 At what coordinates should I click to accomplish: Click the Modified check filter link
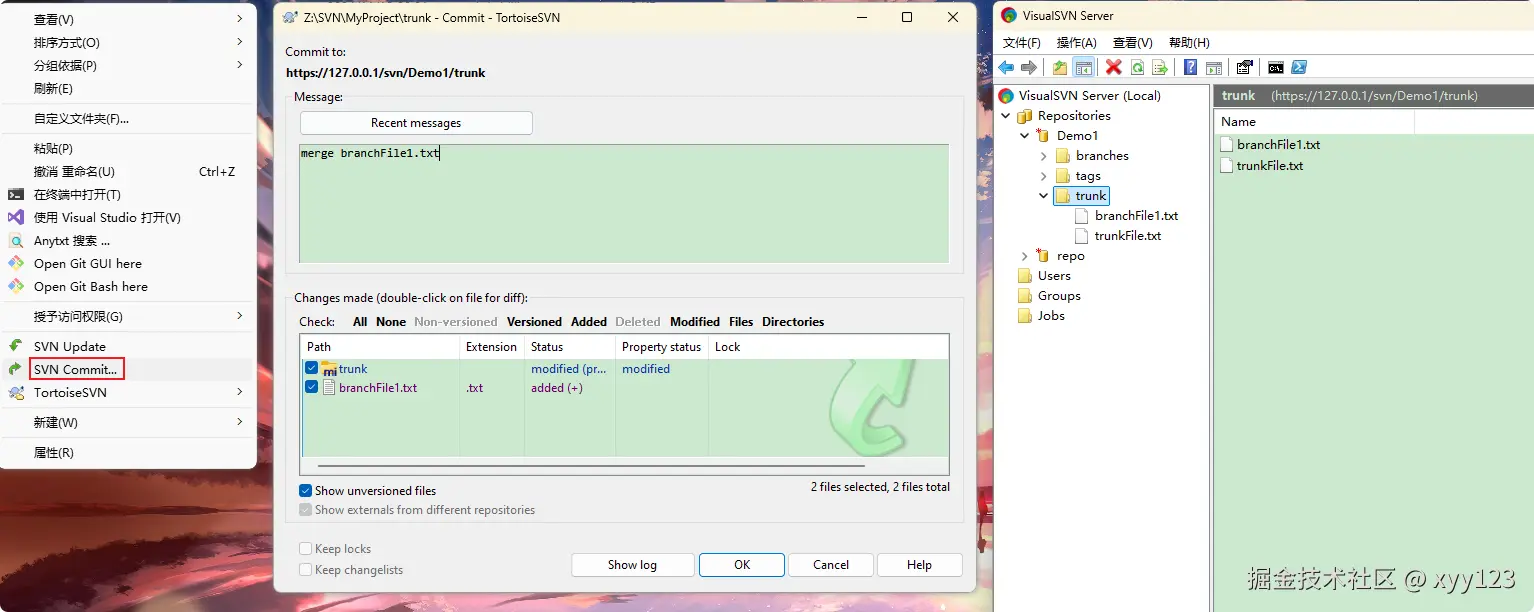pos(695,322)
